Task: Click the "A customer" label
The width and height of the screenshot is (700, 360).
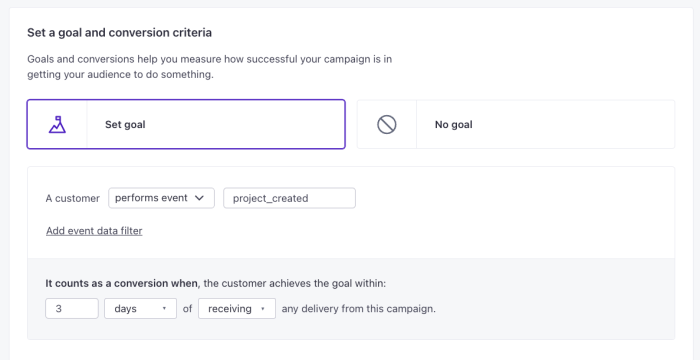Action: click(73, 198)
